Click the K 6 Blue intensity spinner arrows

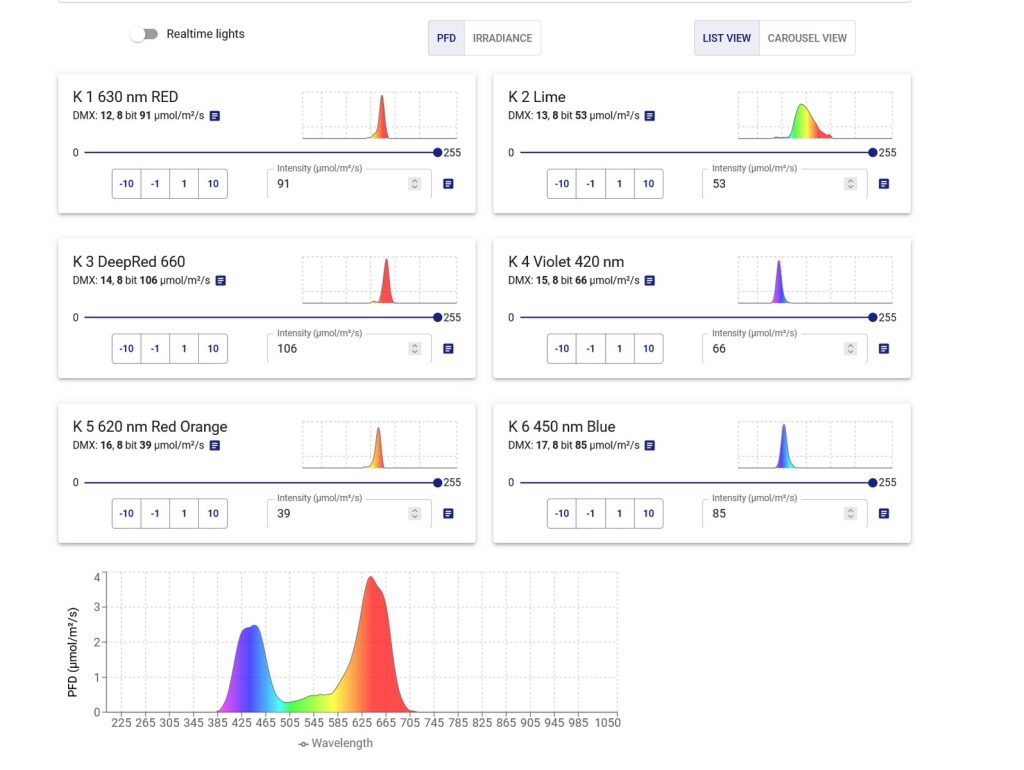tap(850, 513)
